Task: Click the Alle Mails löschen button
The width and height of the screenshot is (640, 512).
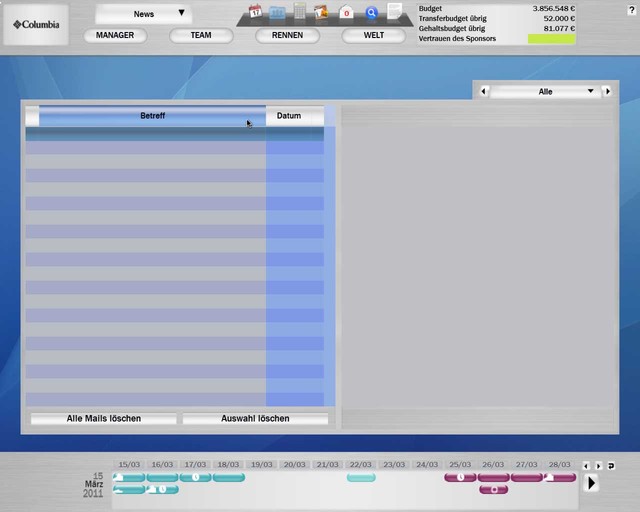Action: [x=103, y=418]
